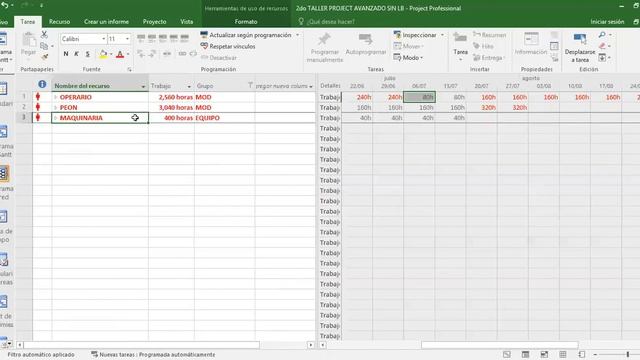Click Nuevas tareas: Programada automáticamente status

click(x=153, y=355)
